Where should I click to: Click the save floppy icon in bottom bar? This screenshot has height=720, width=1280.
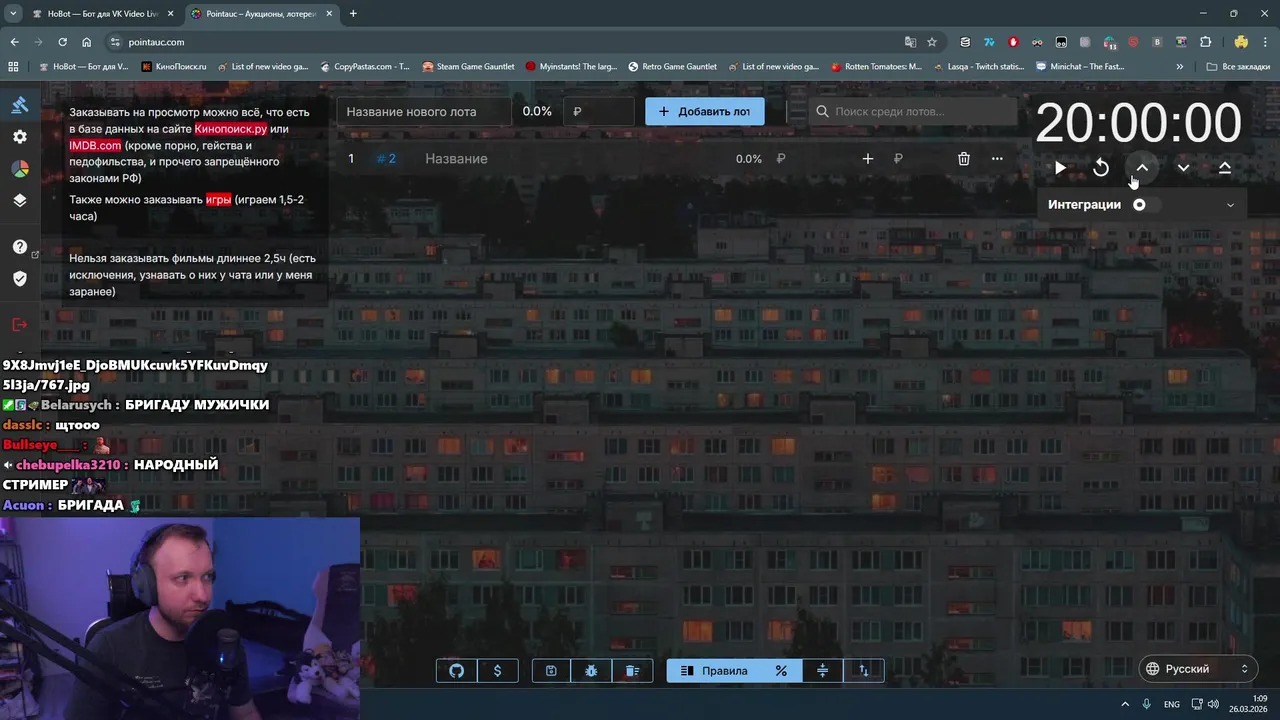551,671
